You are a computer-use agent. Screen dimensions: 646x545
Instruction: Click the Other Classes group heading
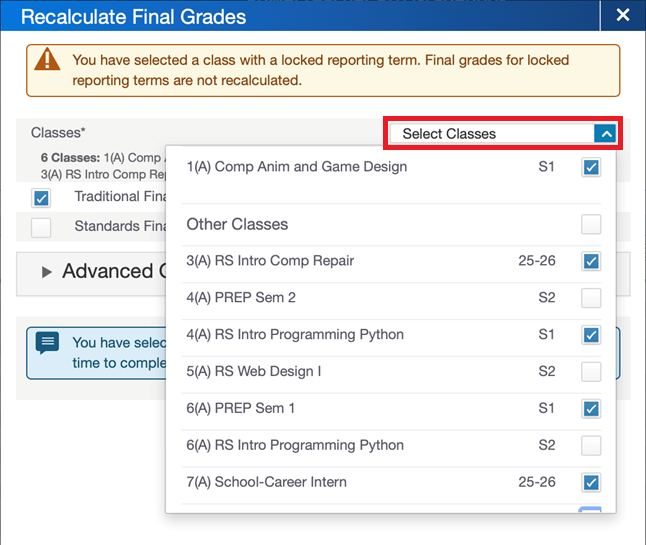tap(237, 224)
